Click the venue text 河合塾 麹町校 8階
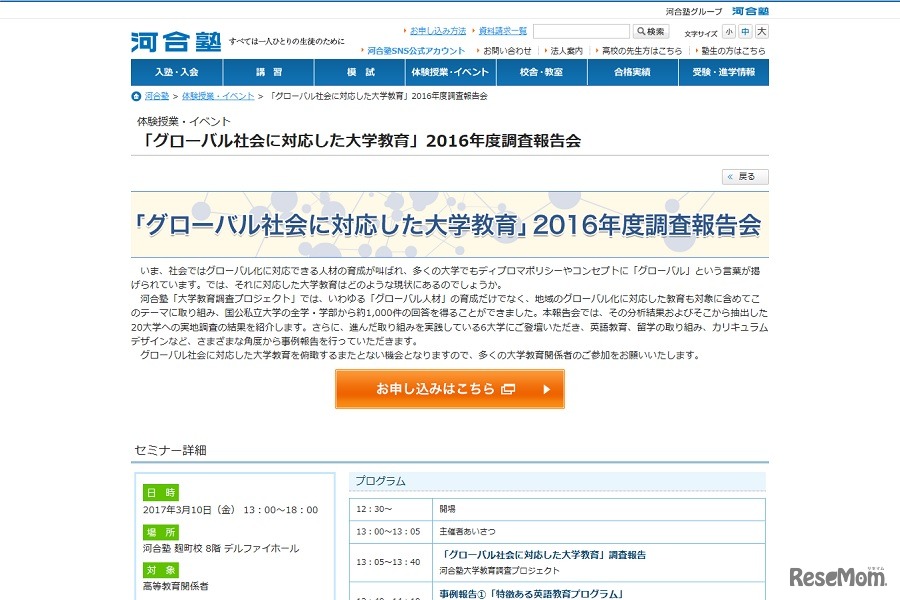The image size is (900, 600). [x=182, y=548]
